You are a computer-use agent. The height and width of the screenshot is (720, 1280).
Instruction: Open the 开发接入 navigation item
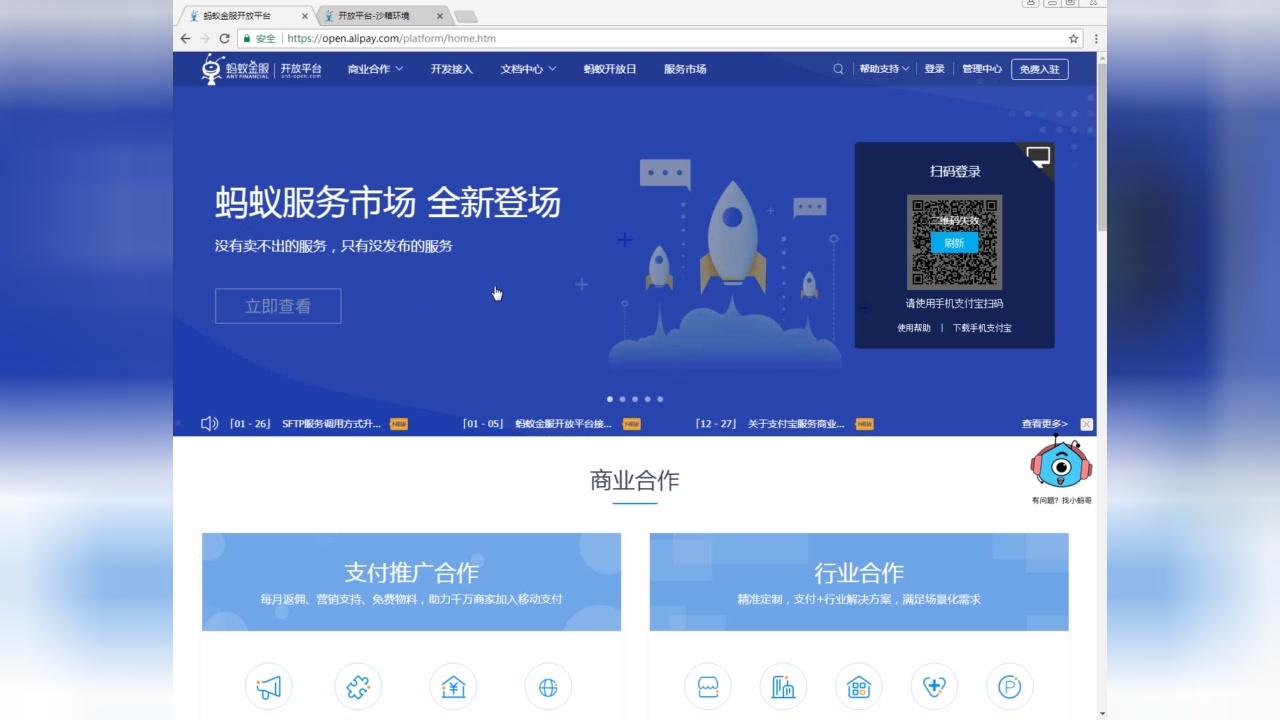click(452, 69)
